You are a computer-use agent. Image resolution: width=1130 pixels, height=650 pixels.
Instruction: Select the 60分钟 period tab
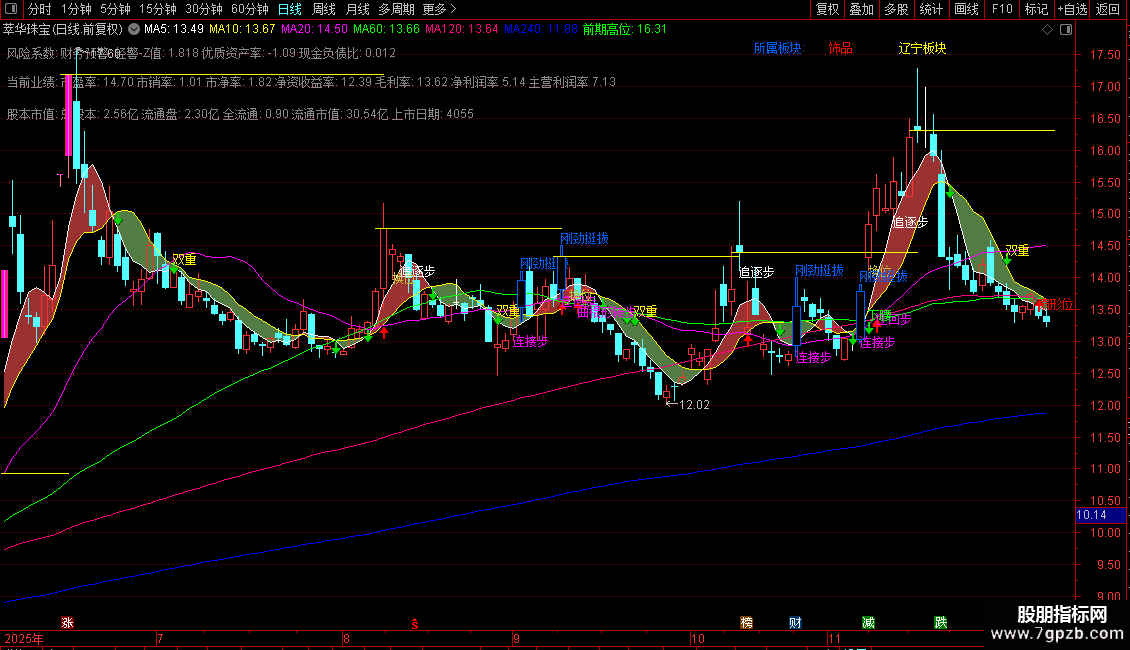tap(249, 9)
